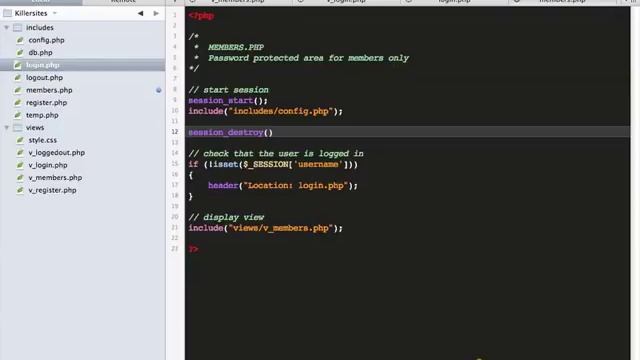The width and height of the screenshot is (640, 360).
Task: Open db.php in the file list
Action: click(x=40, y=53)
